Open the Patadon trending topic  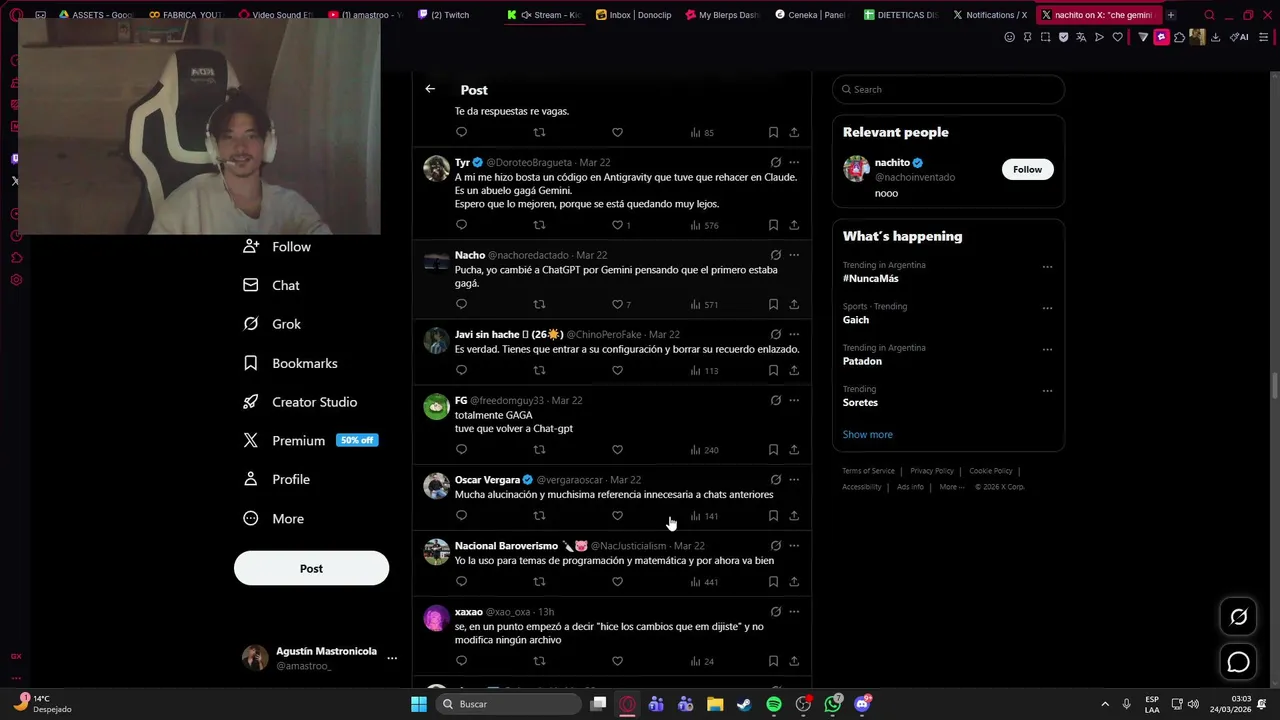coord(862,361)
